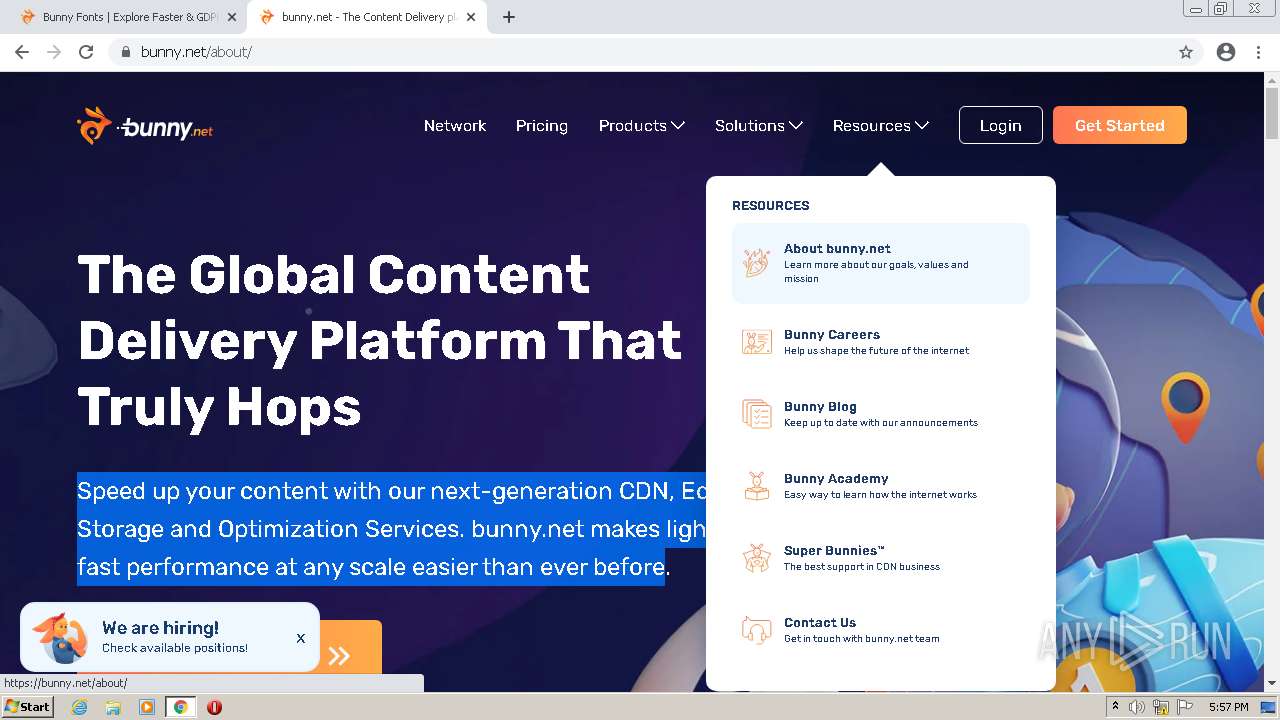Image resolution: width=1280 pixels, height=720 pixels.
Task: Dismiss the We are hiring popup
Action: [300, 638]
